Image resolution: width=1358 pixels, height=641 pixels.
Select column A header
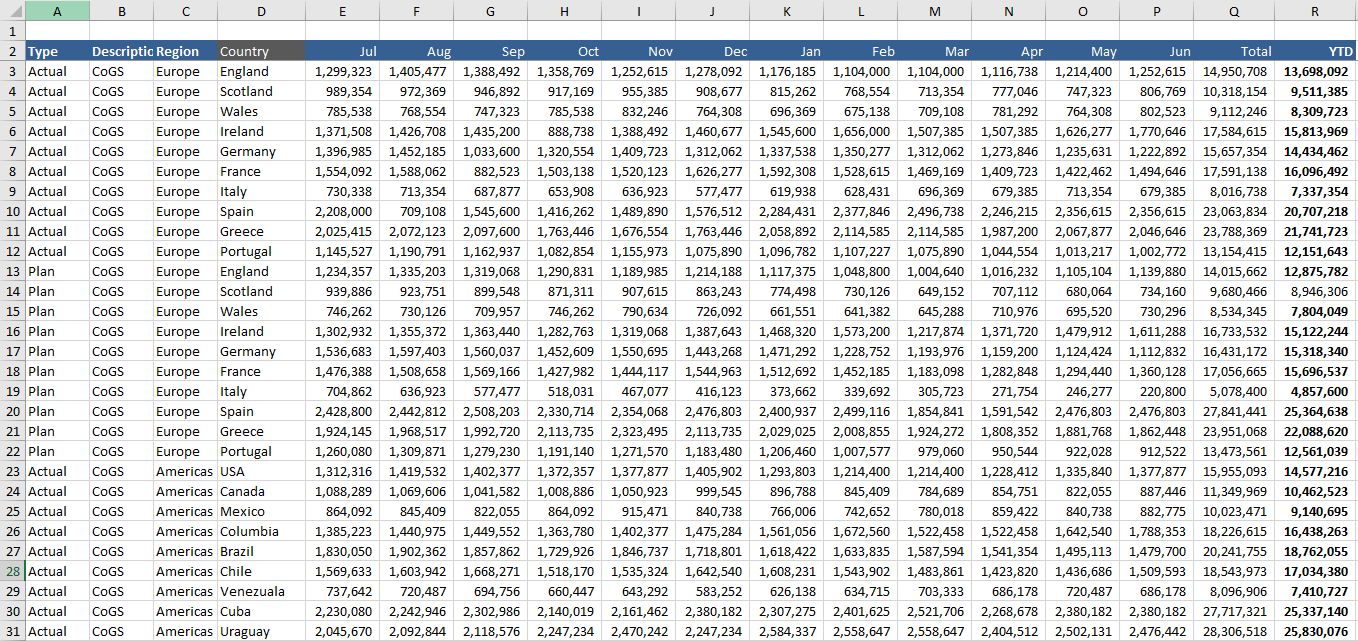click(57, 10)
